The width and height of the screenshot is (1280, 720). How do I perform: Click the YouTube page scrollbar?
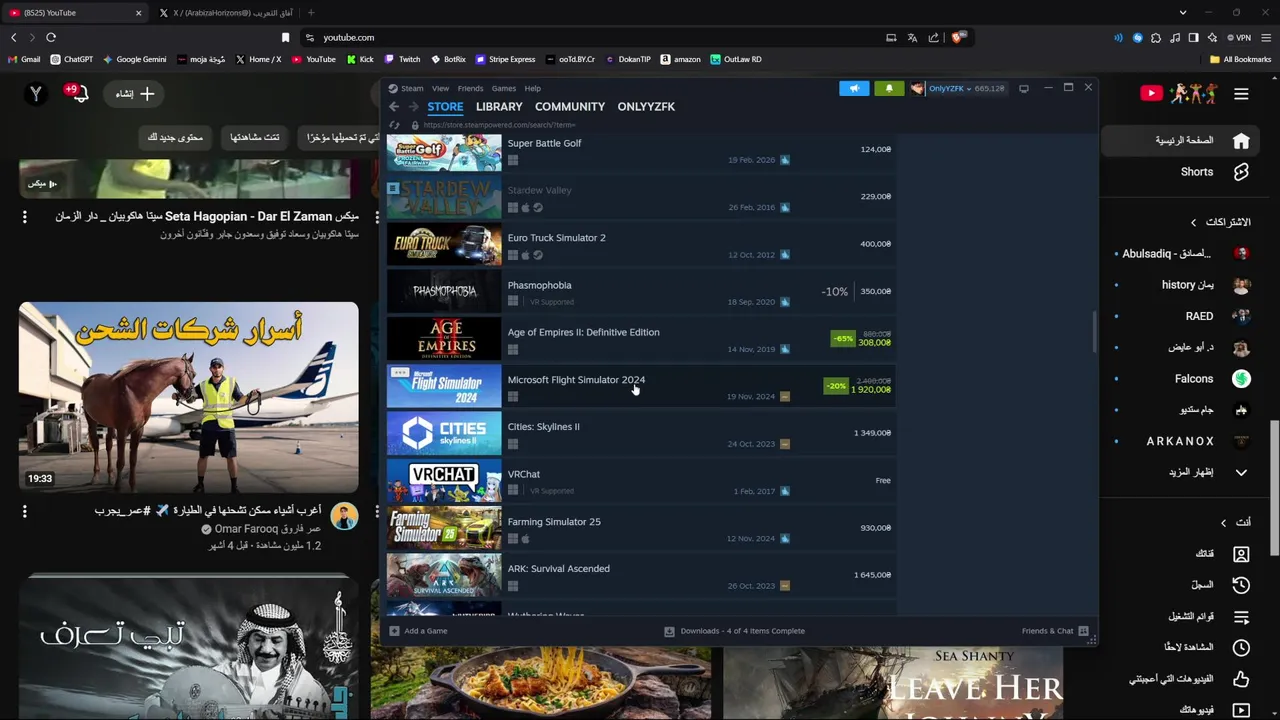pos(1275,488)
